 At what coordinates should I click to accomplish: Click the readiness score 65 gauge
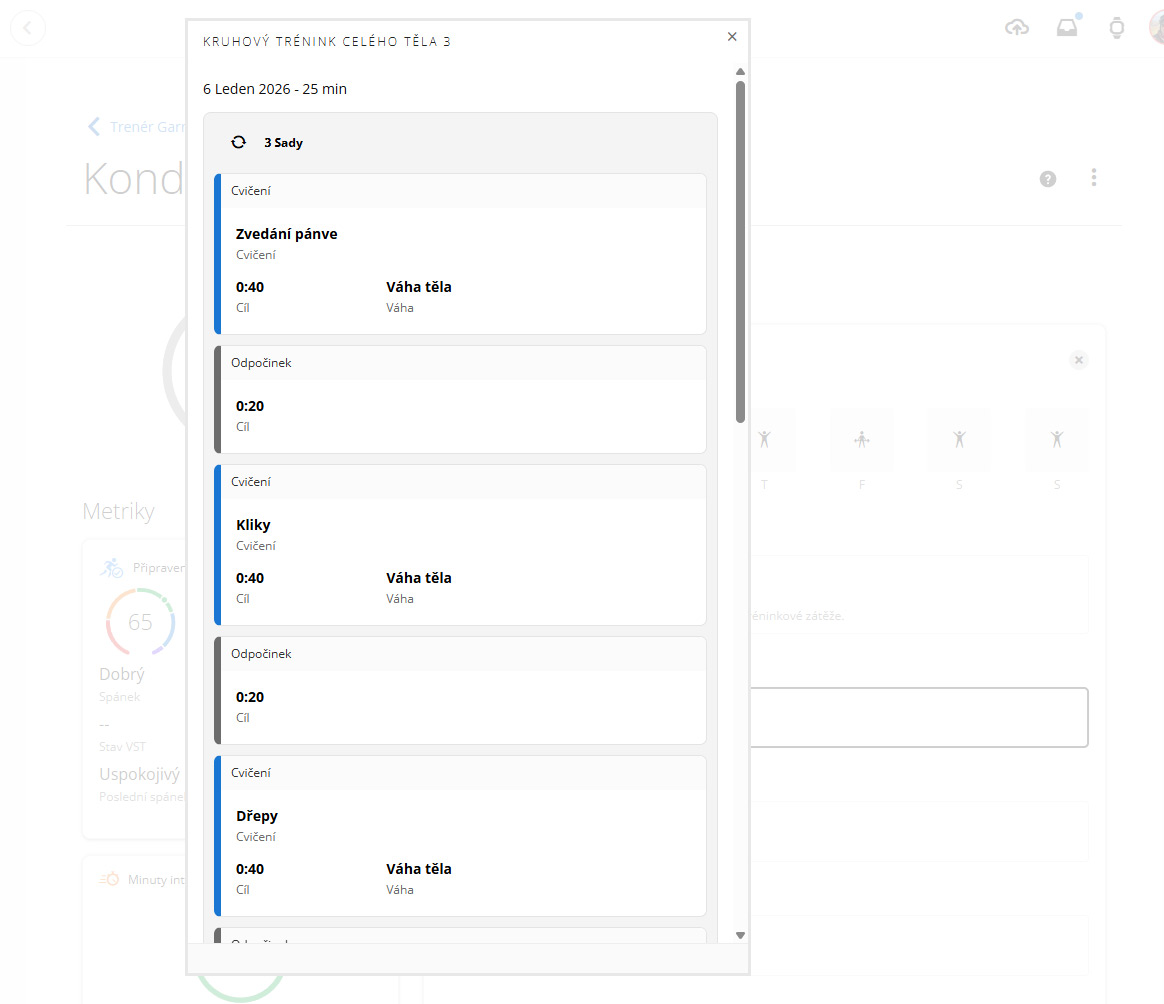click(x=140, y=622)
